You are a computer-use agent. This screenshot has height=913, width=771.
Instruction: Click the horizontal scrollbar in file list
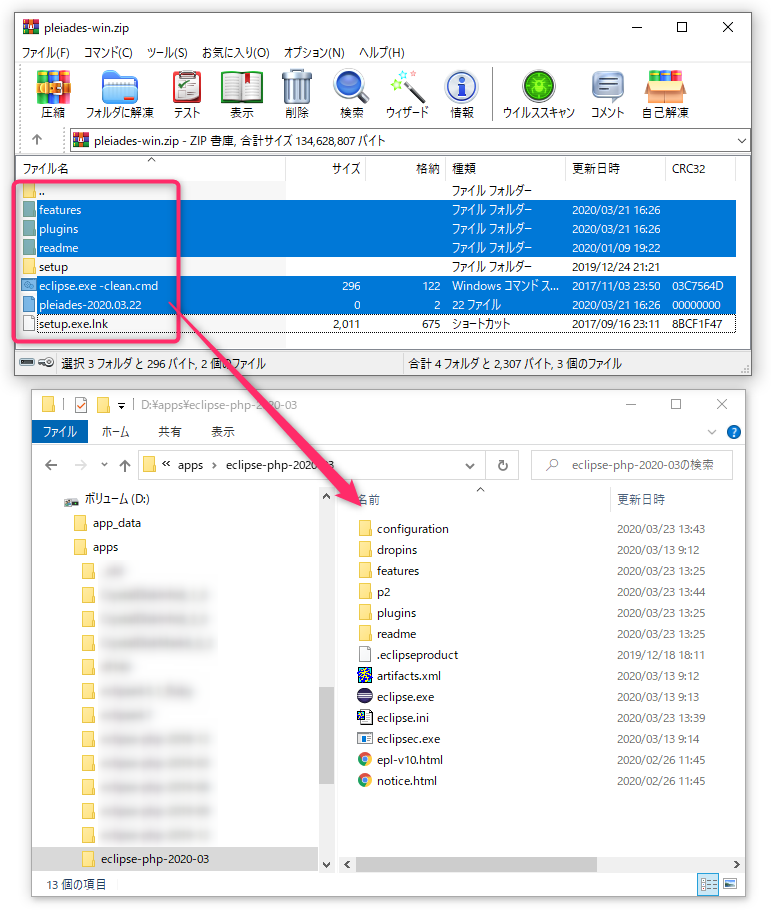pos(476,865)
